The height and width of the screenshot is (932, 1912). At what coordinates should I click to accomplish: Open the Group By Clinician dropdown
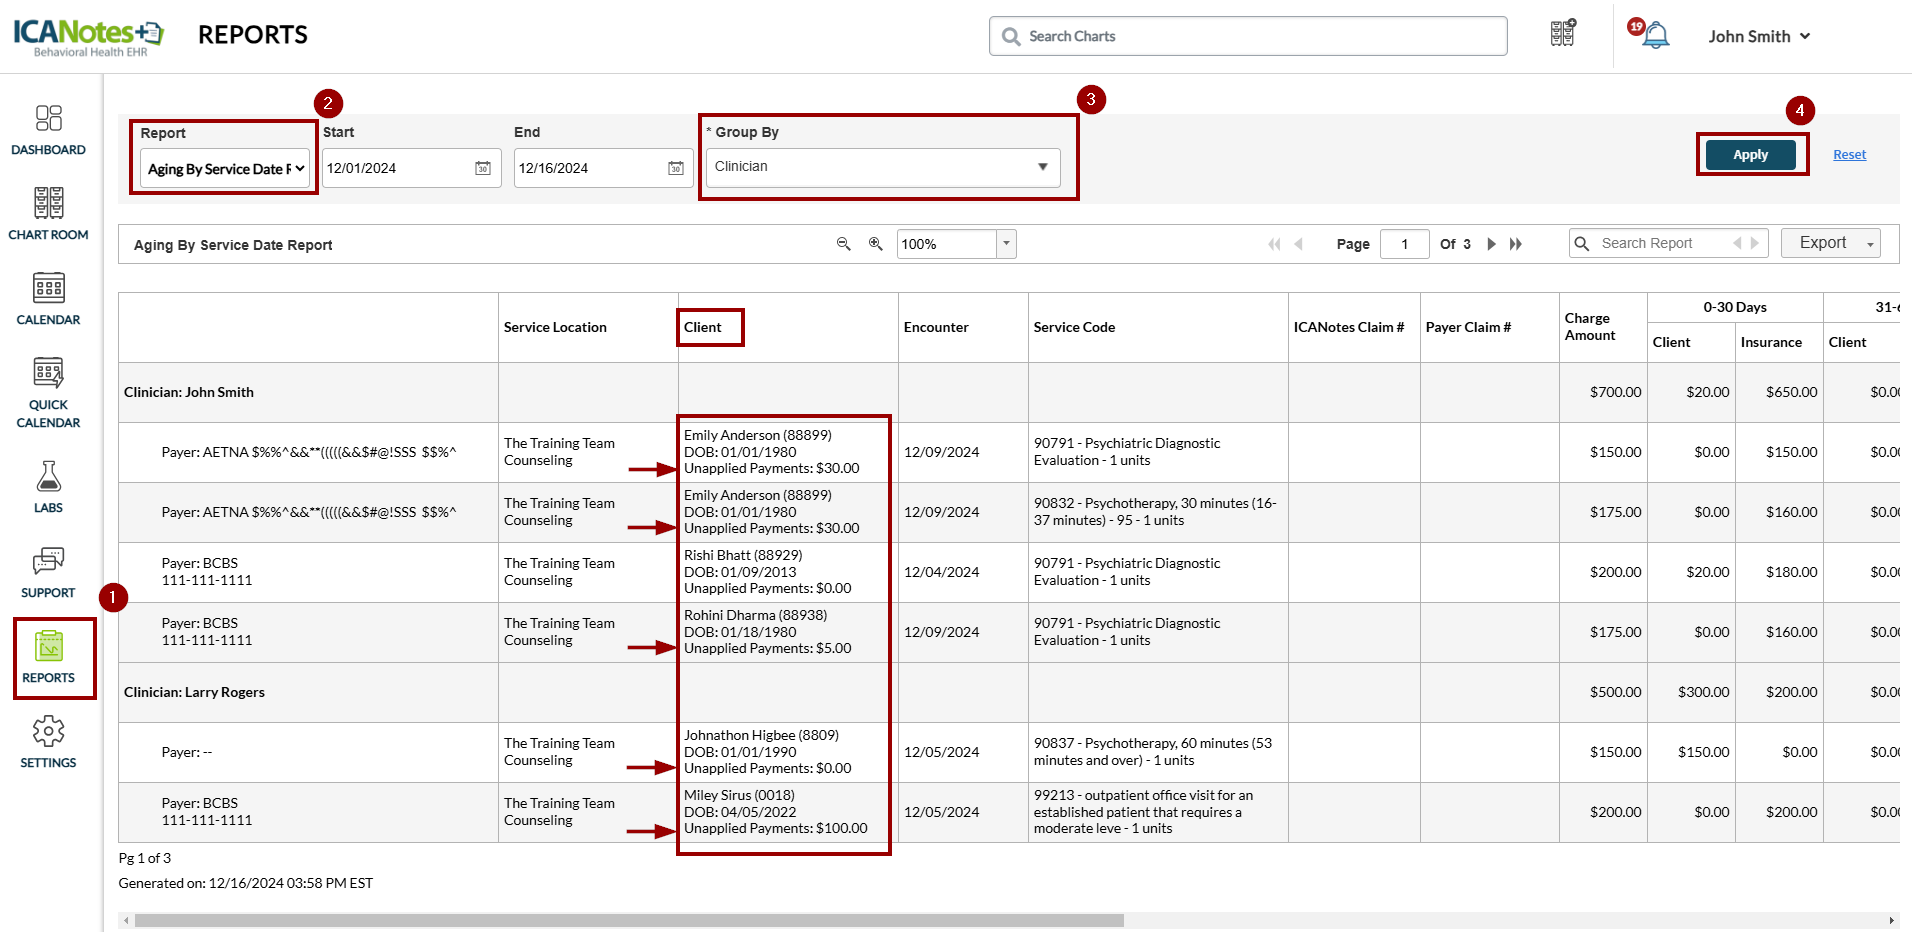[x=882, y=167]
